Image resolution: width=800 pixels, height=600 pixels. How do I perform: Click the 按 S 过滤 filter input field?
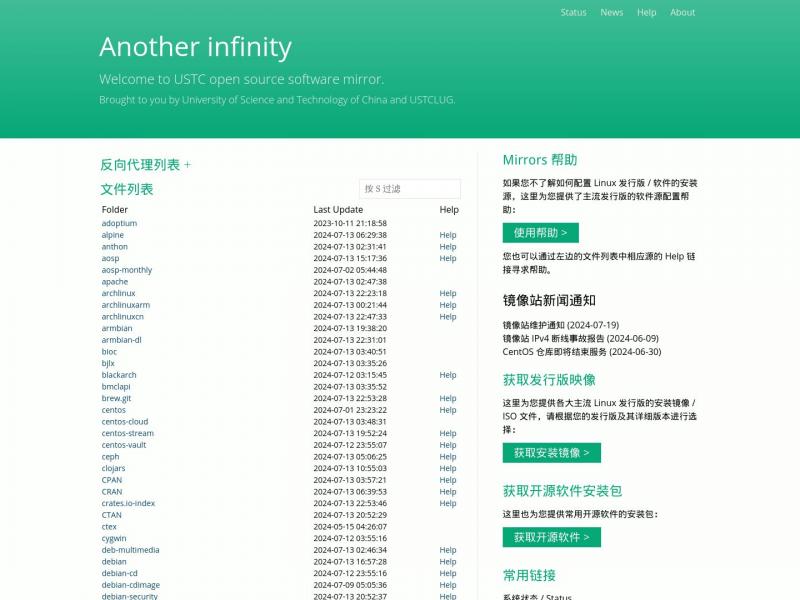pyautogui.click(x=409, y=189)
